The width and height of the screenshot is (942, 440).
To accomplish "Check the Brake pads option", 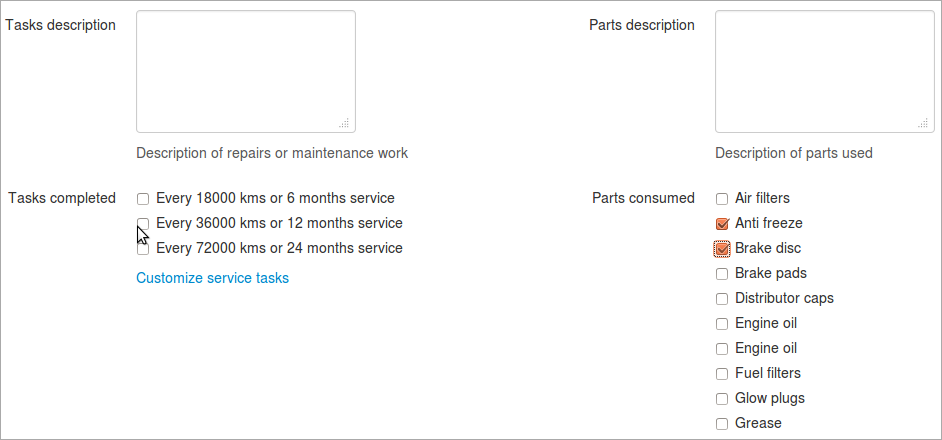I will (722, 273).
